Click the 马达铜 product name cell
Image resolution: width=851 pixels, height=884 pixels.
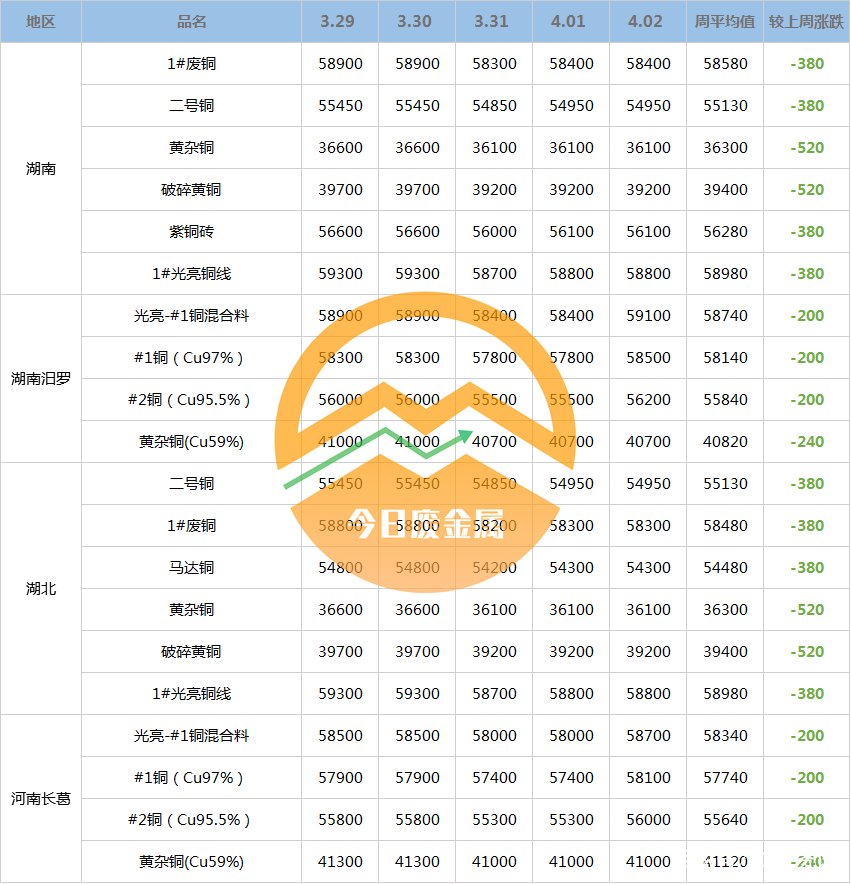tap(191, 567)
